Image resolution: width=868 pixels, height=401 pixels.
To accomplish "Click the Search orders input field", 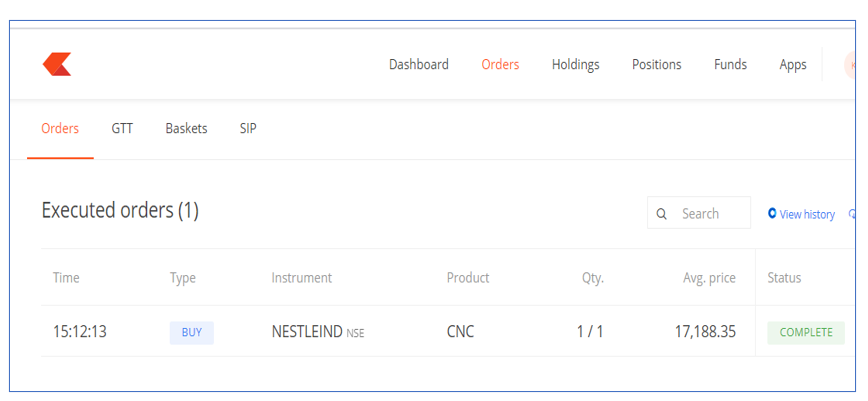I will point(699,213).
